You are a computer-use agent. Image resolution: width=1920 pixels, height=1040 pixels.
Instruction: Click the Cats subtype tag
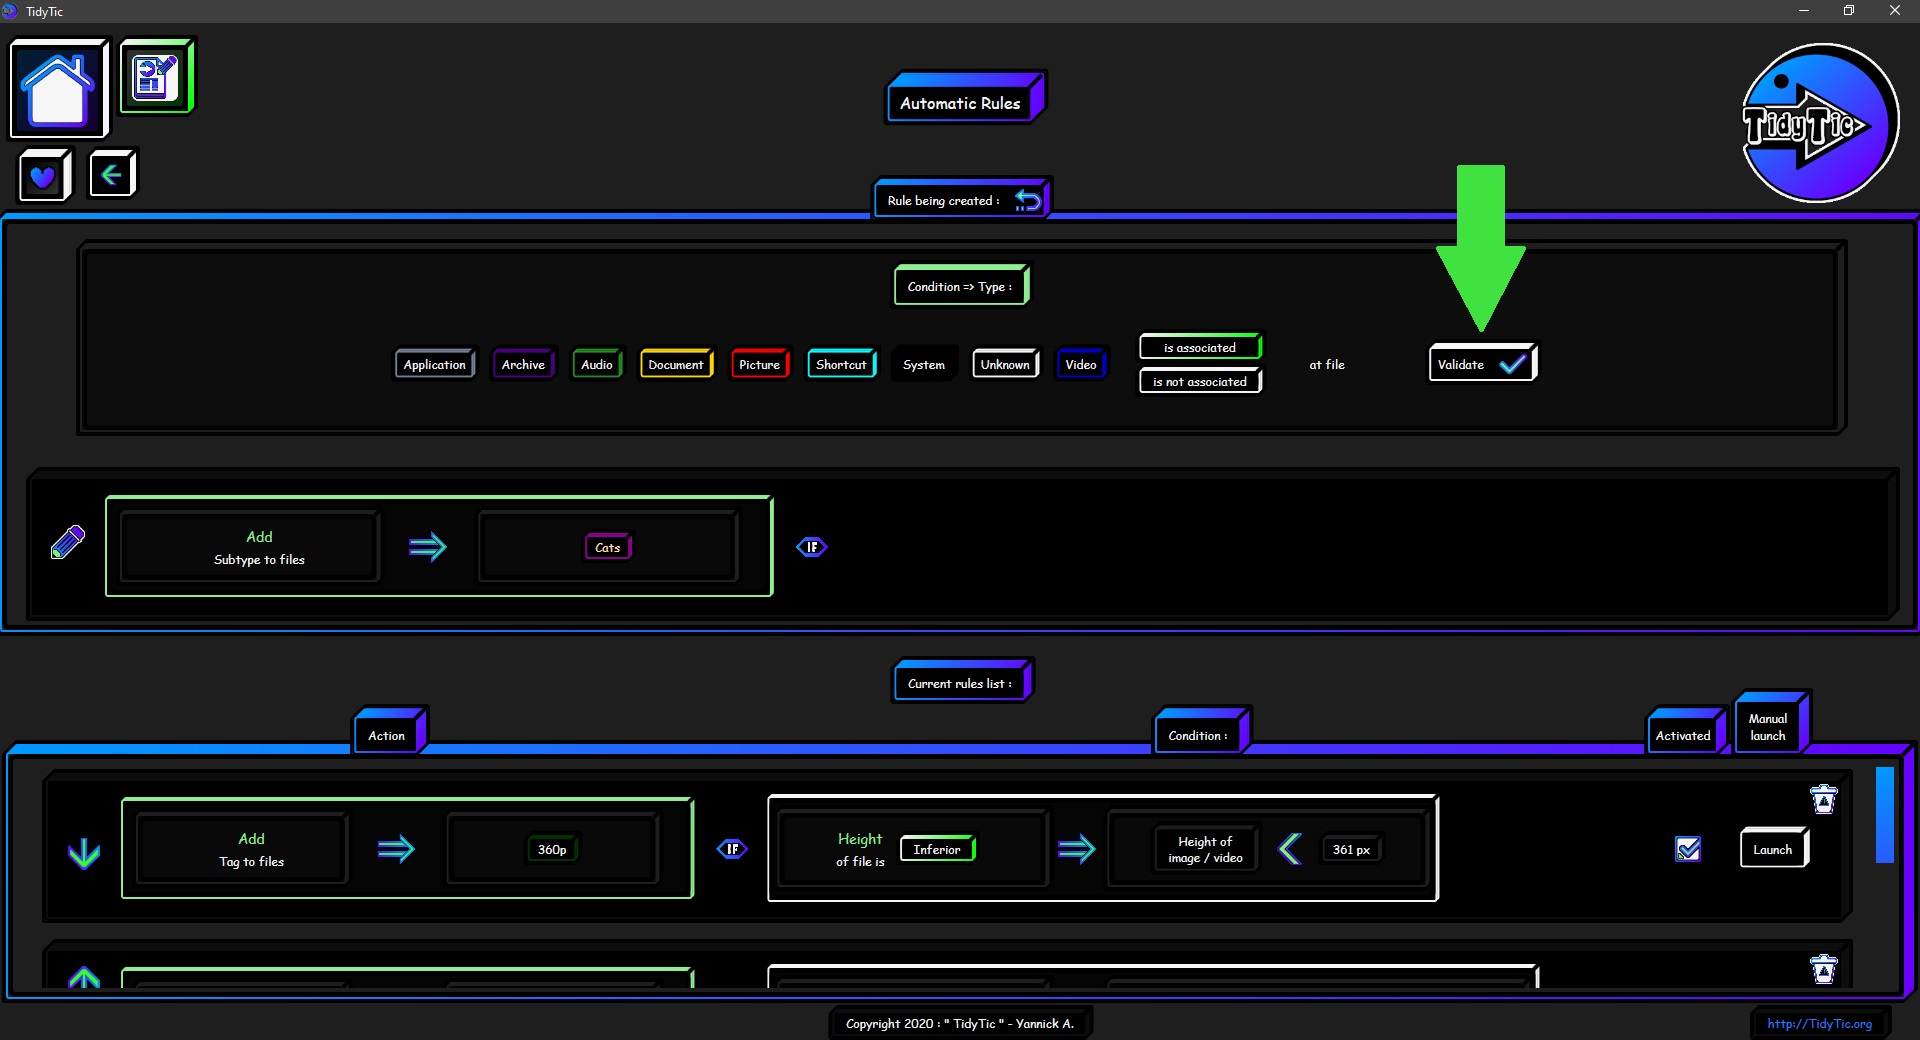(x=608, y=547)
